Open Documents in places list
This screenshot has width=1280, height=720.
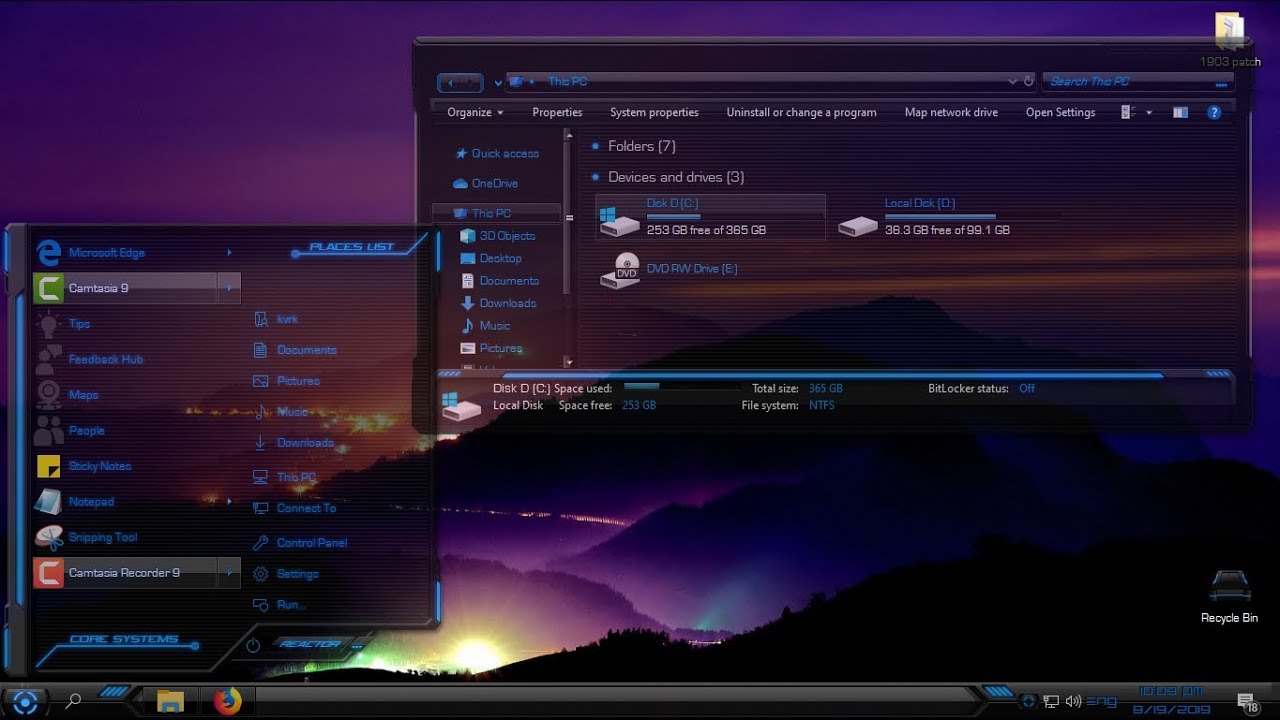(294, 350)
